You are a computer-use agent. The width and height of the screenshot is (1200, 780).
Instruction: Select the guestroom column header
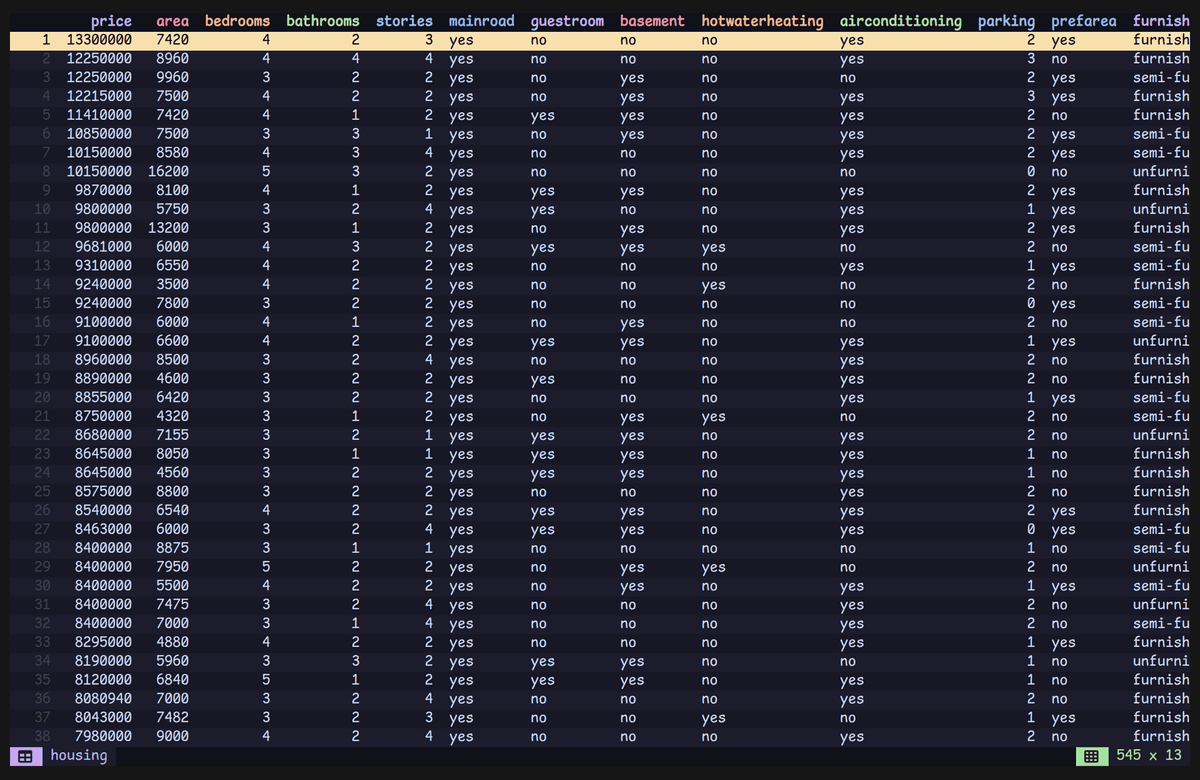pos(567,21)
